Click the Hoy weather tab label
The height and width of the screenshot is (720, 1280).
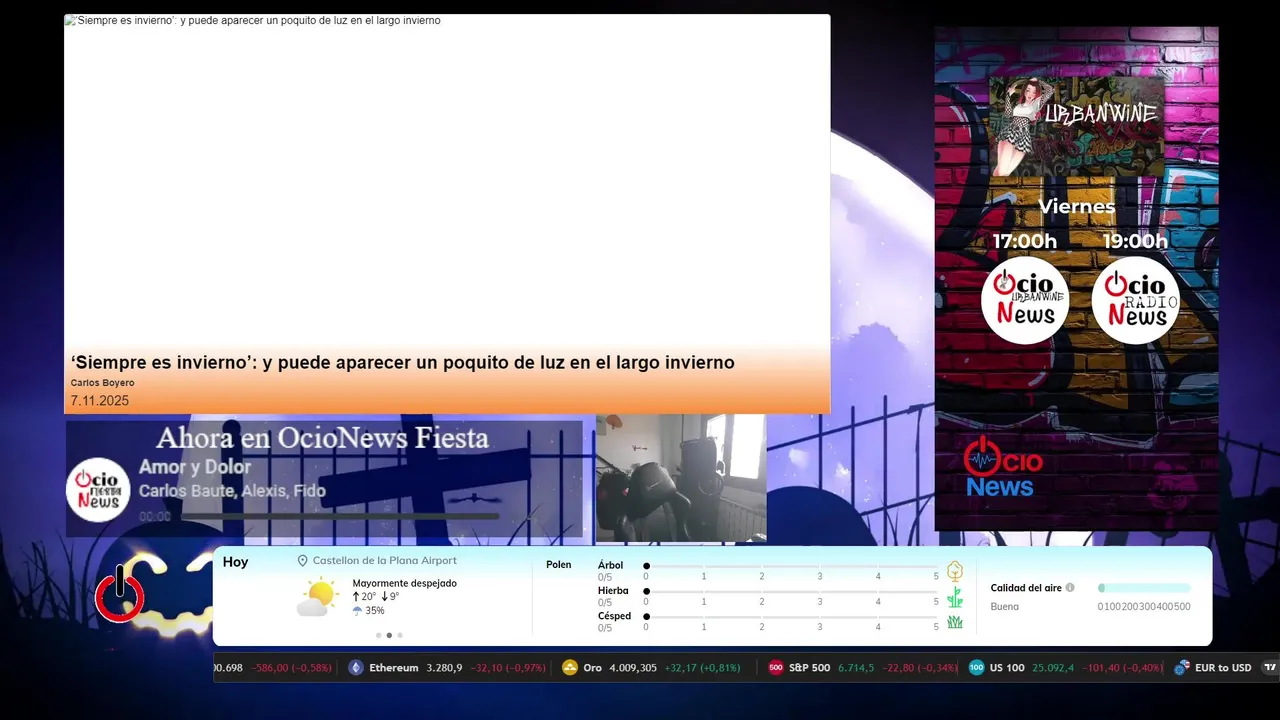pos(235,562)
